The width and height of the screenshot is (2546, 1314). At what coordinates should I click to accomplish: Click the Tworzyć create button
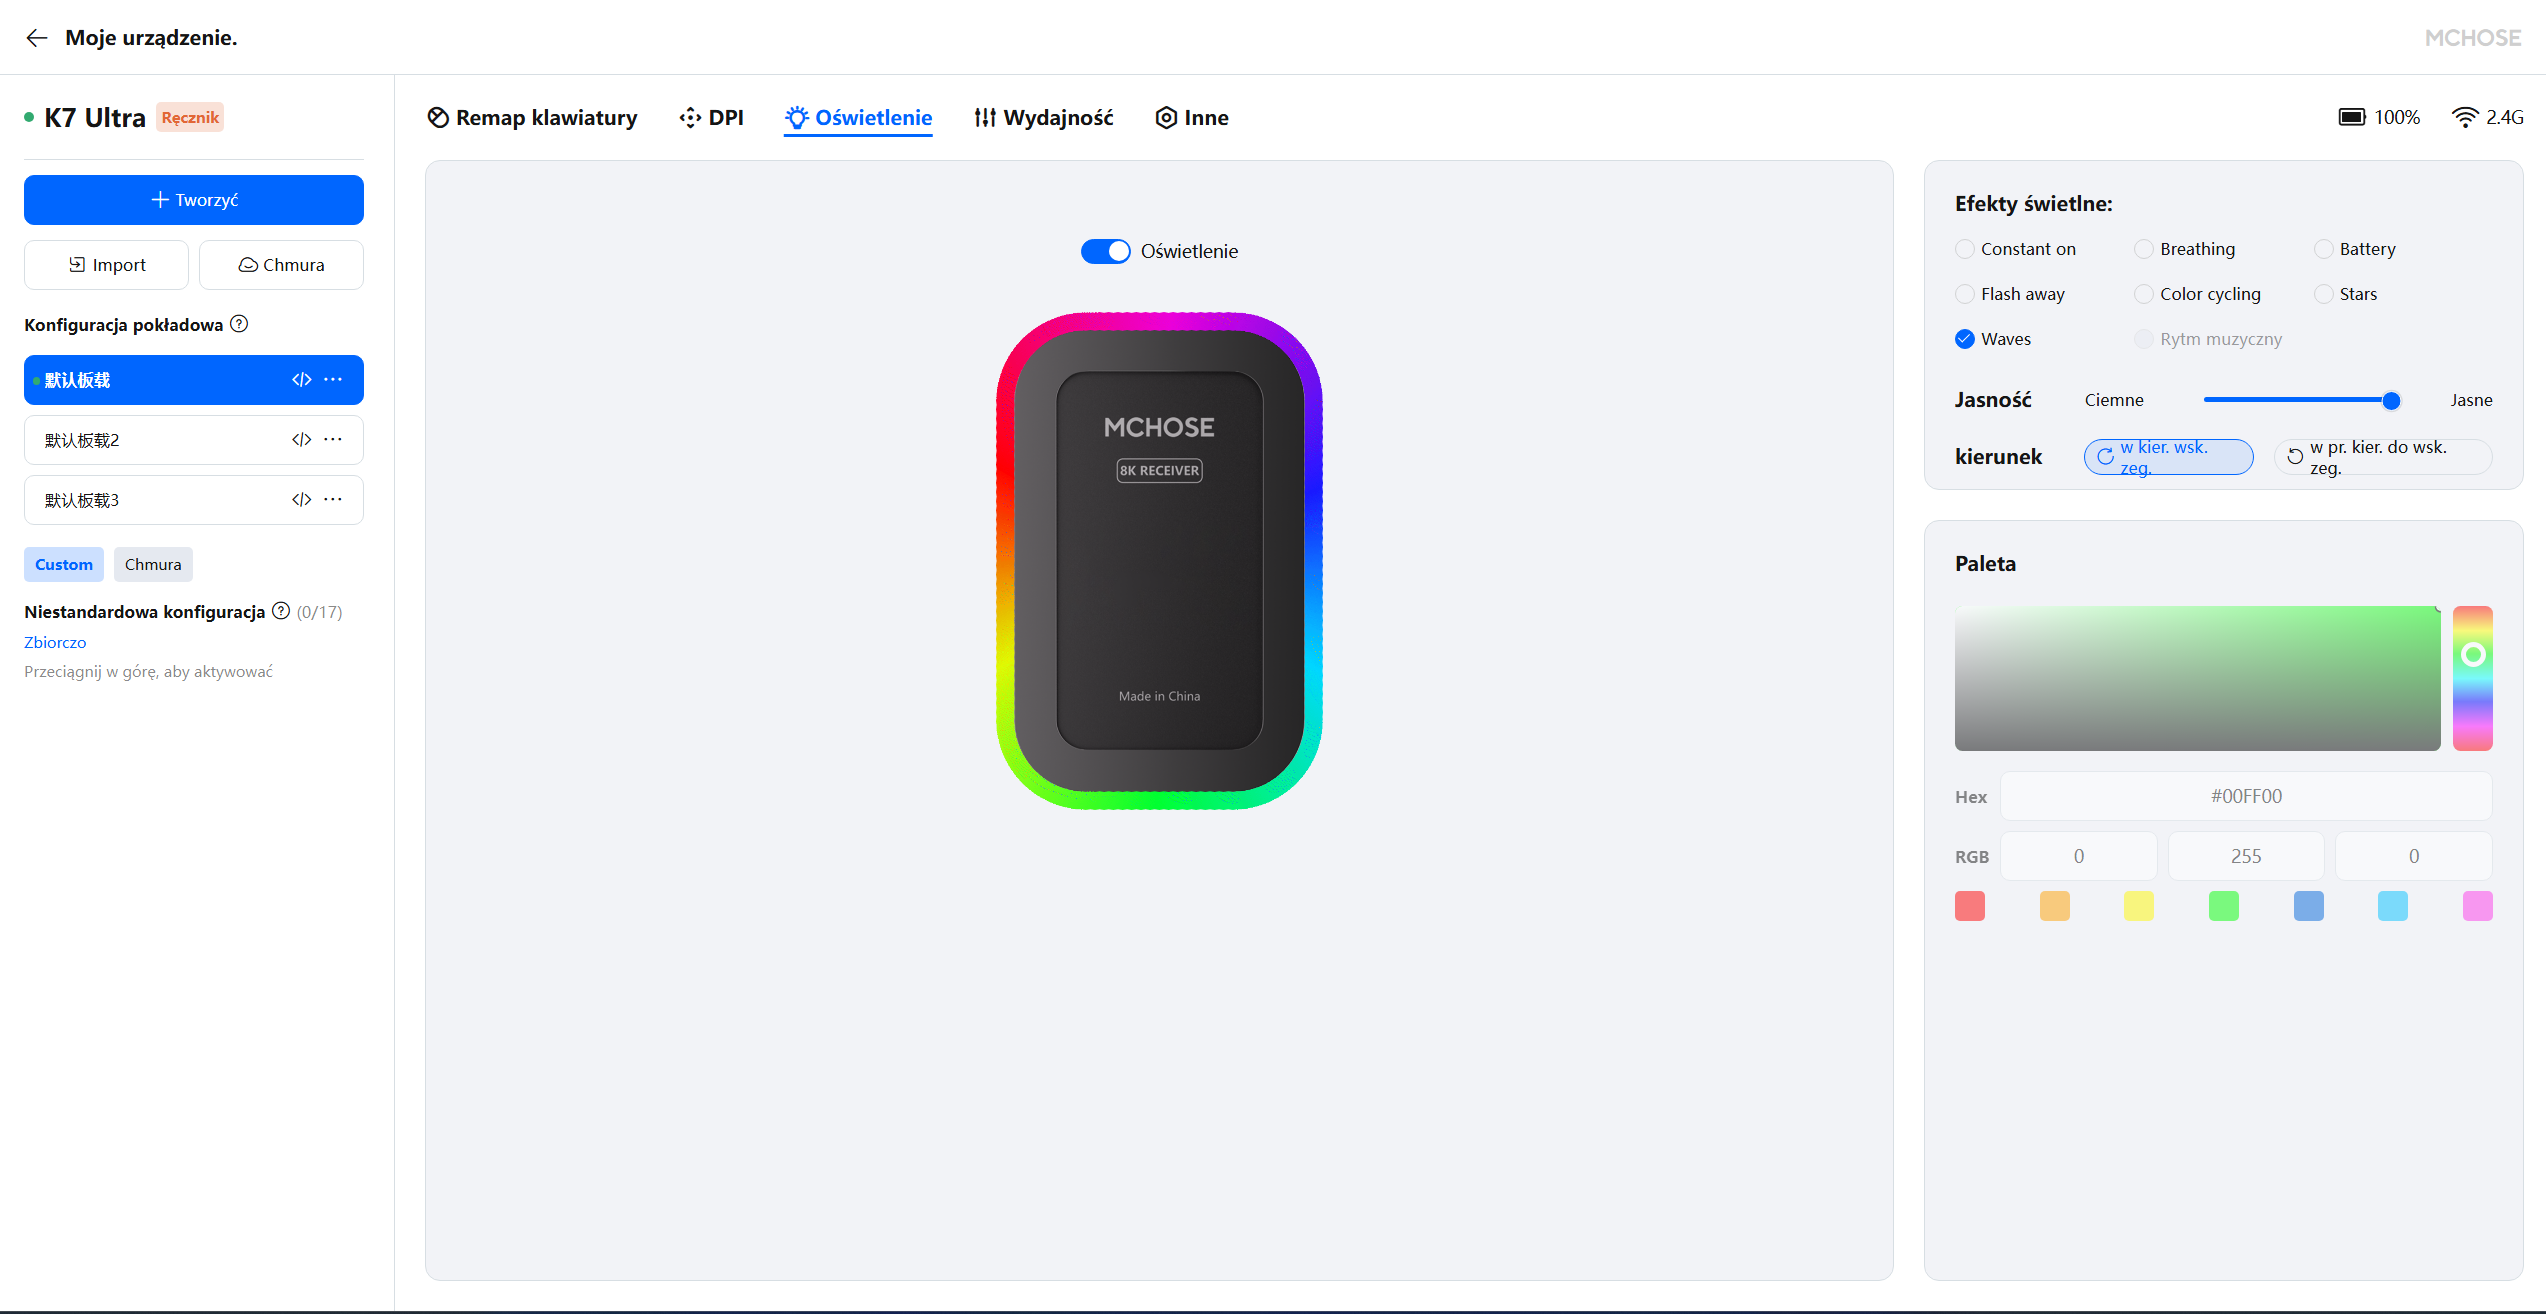pyautogui.click(x=194, y=200)
